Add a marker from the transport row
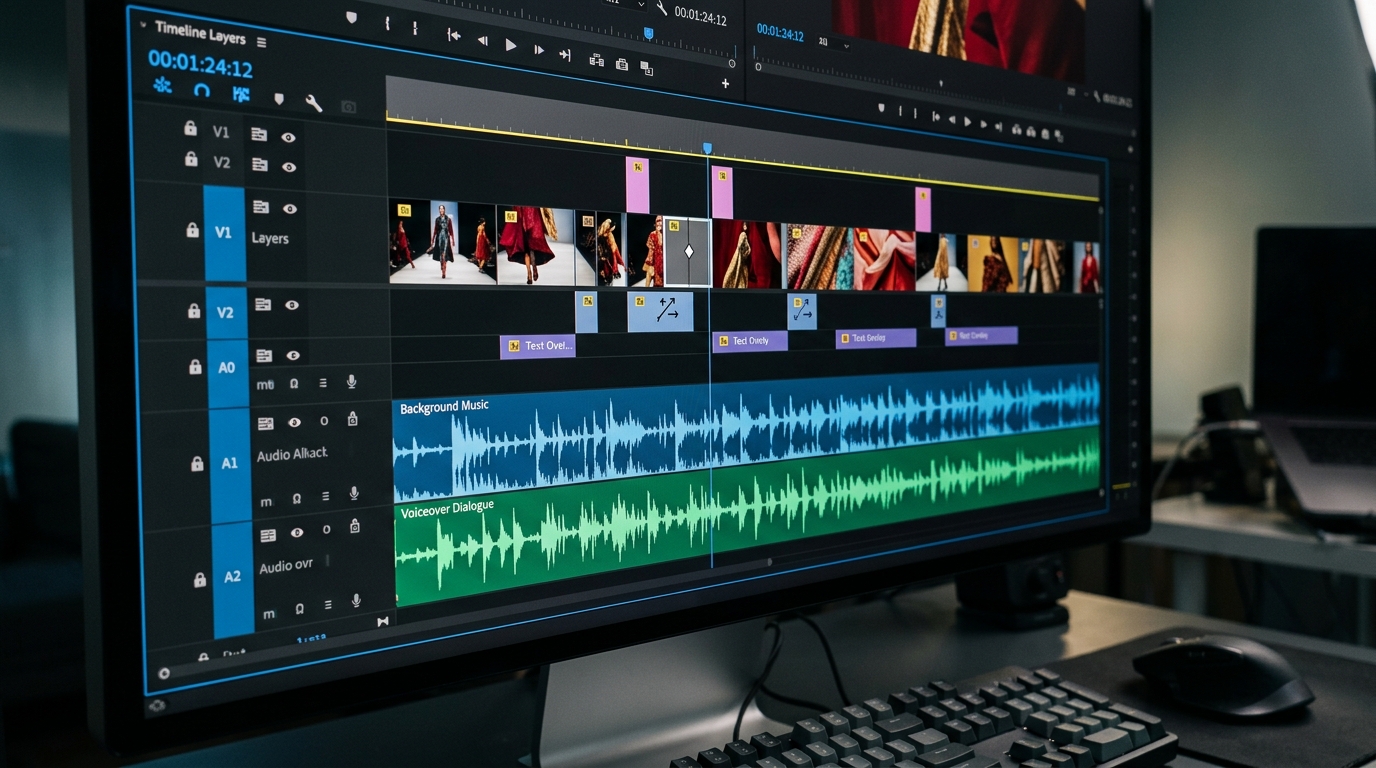The width and height of the screenshot is (1376, 768). pyautogui.click(x=351, y=18)
